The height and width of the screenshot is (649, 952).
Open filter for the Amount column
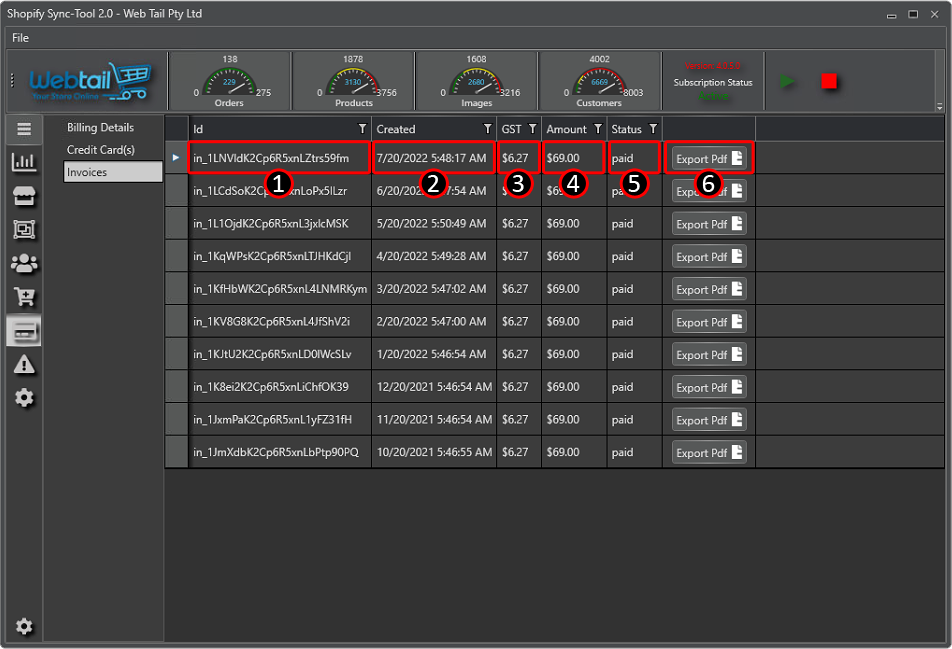(597, 129)
